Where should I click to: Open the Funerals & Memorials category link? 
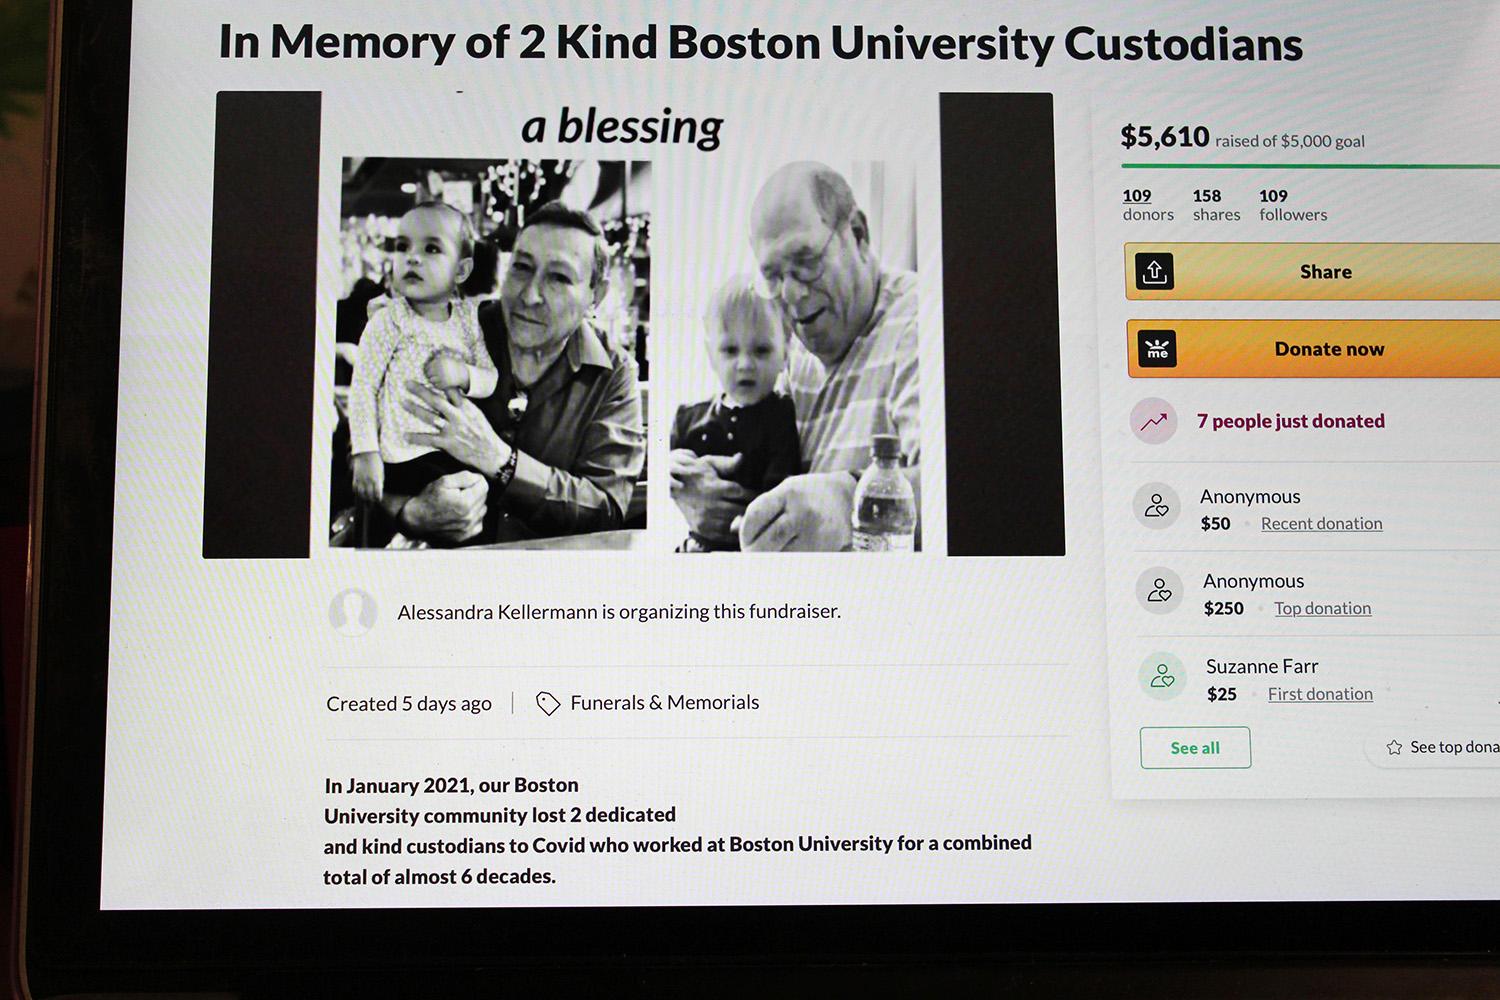(664, 703)
